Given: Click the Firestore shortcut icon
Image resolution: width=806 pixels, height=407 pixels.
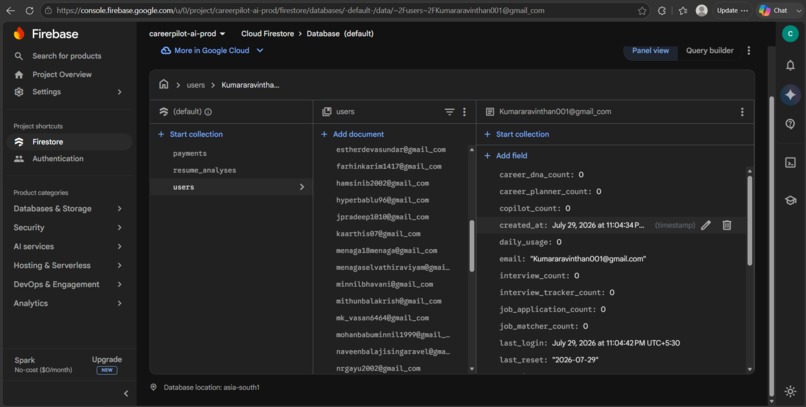Looking at the screenshot, I should pos(19,142).
